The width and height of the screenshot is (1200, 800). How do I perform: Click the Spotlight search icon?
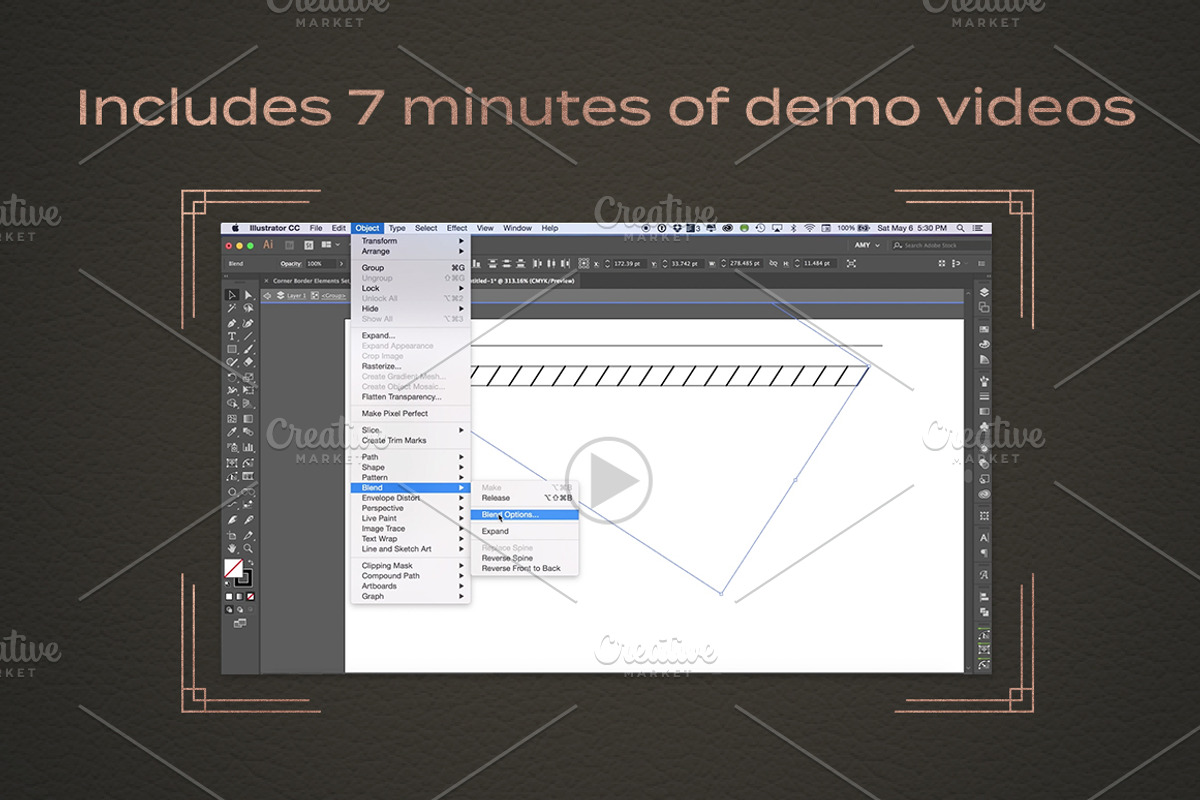click(x=961, y=228)
